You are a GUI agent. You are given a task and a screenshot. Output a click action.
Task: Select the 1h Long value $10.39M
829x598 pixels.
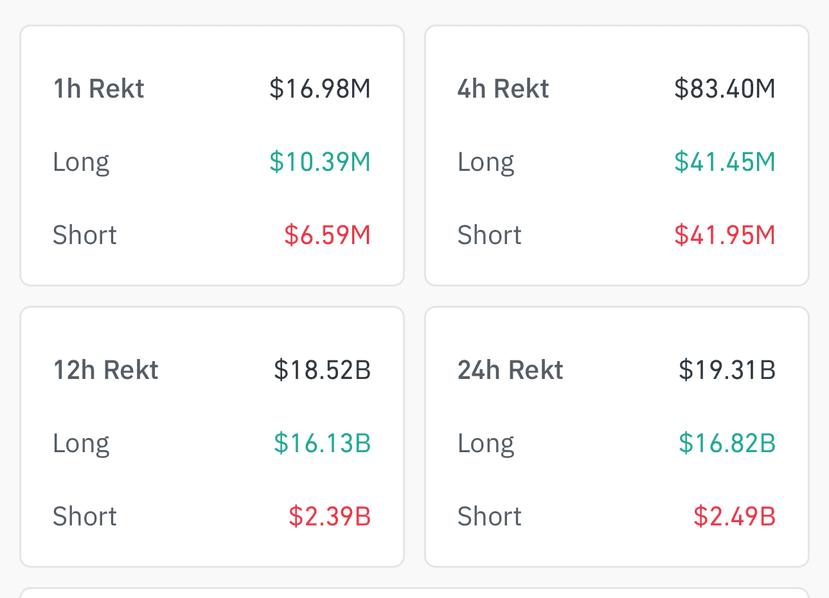[320, 161]
